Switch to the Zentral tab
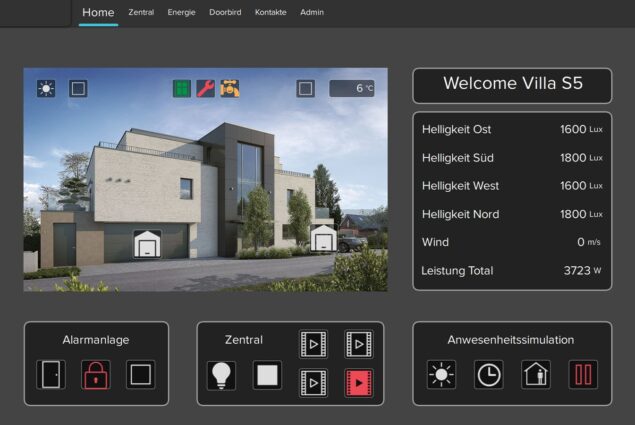The width and height of the screenshot is (635, 425). pos(141,12)
